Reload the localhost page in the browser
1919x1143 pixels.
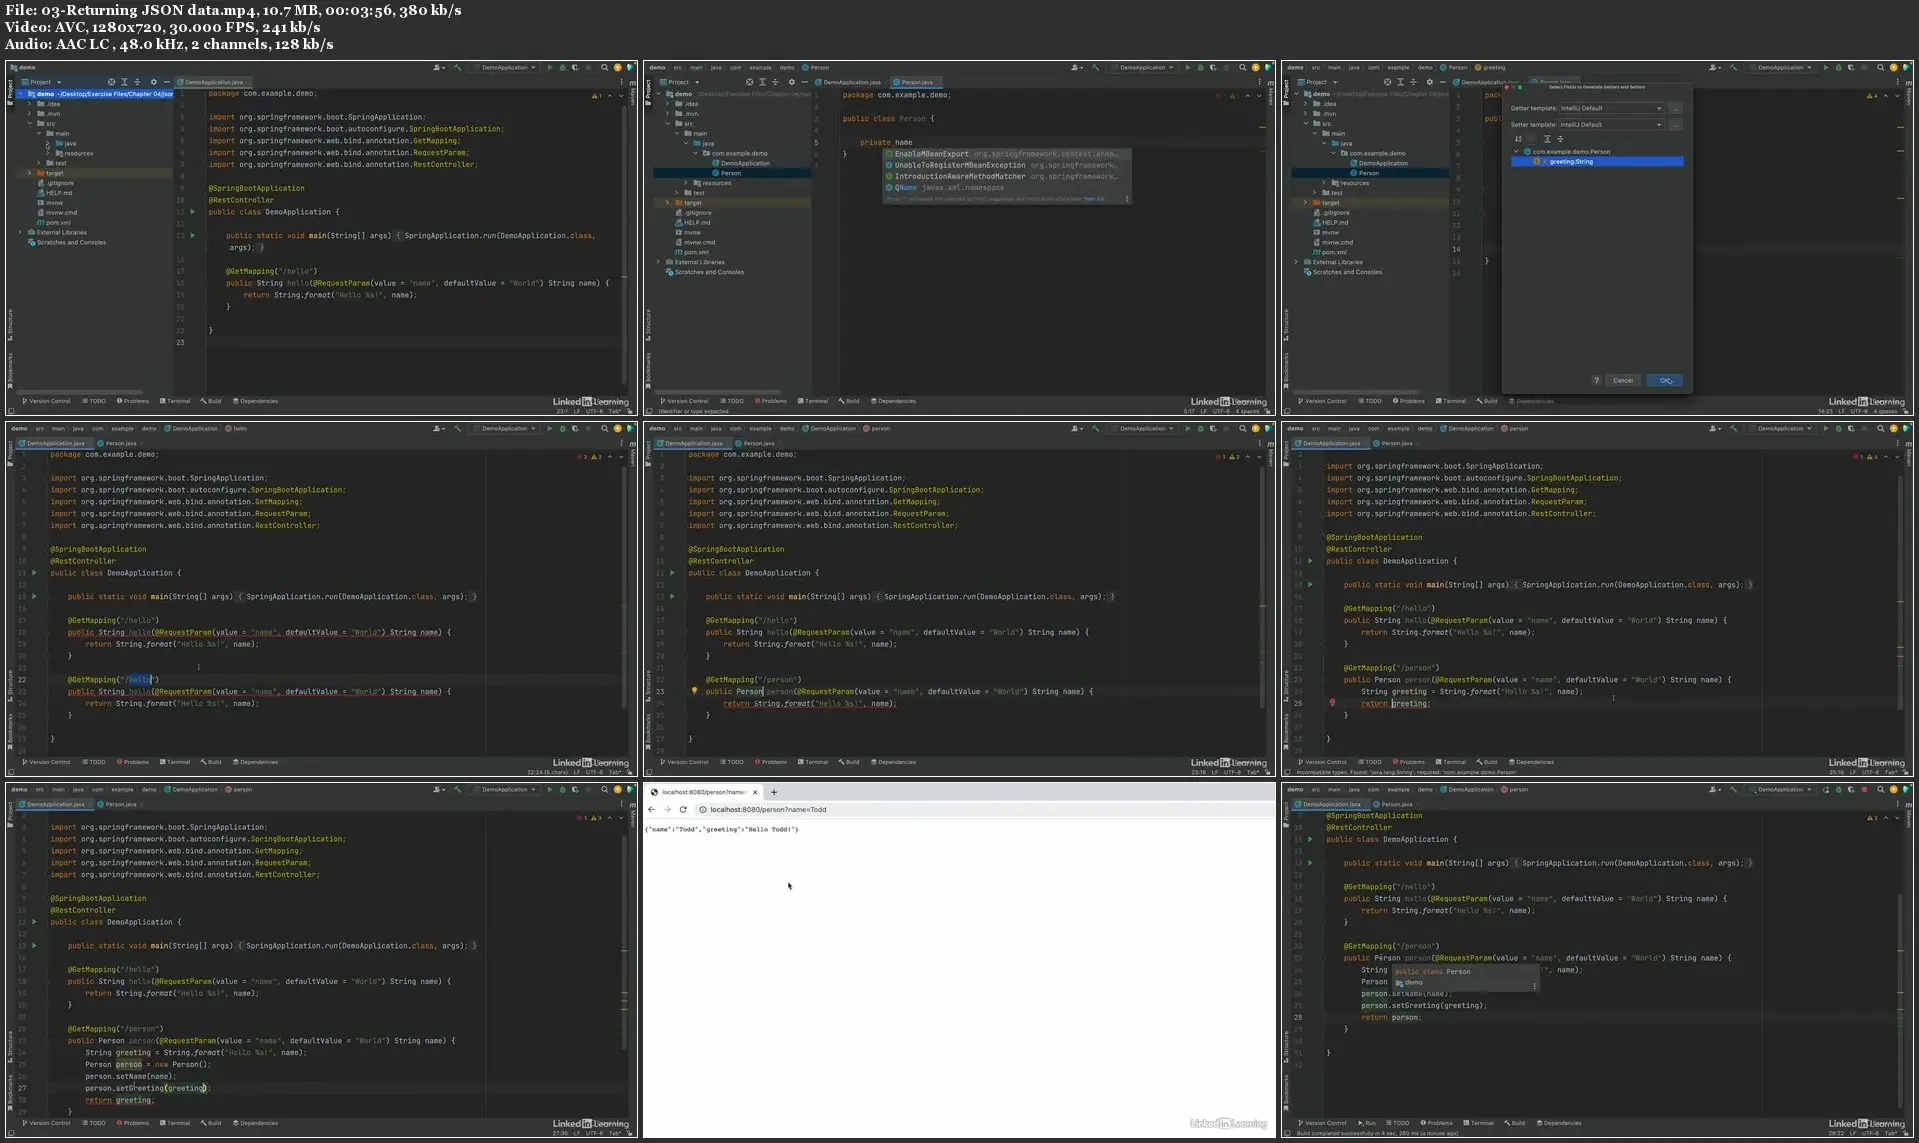pos(683,809)
